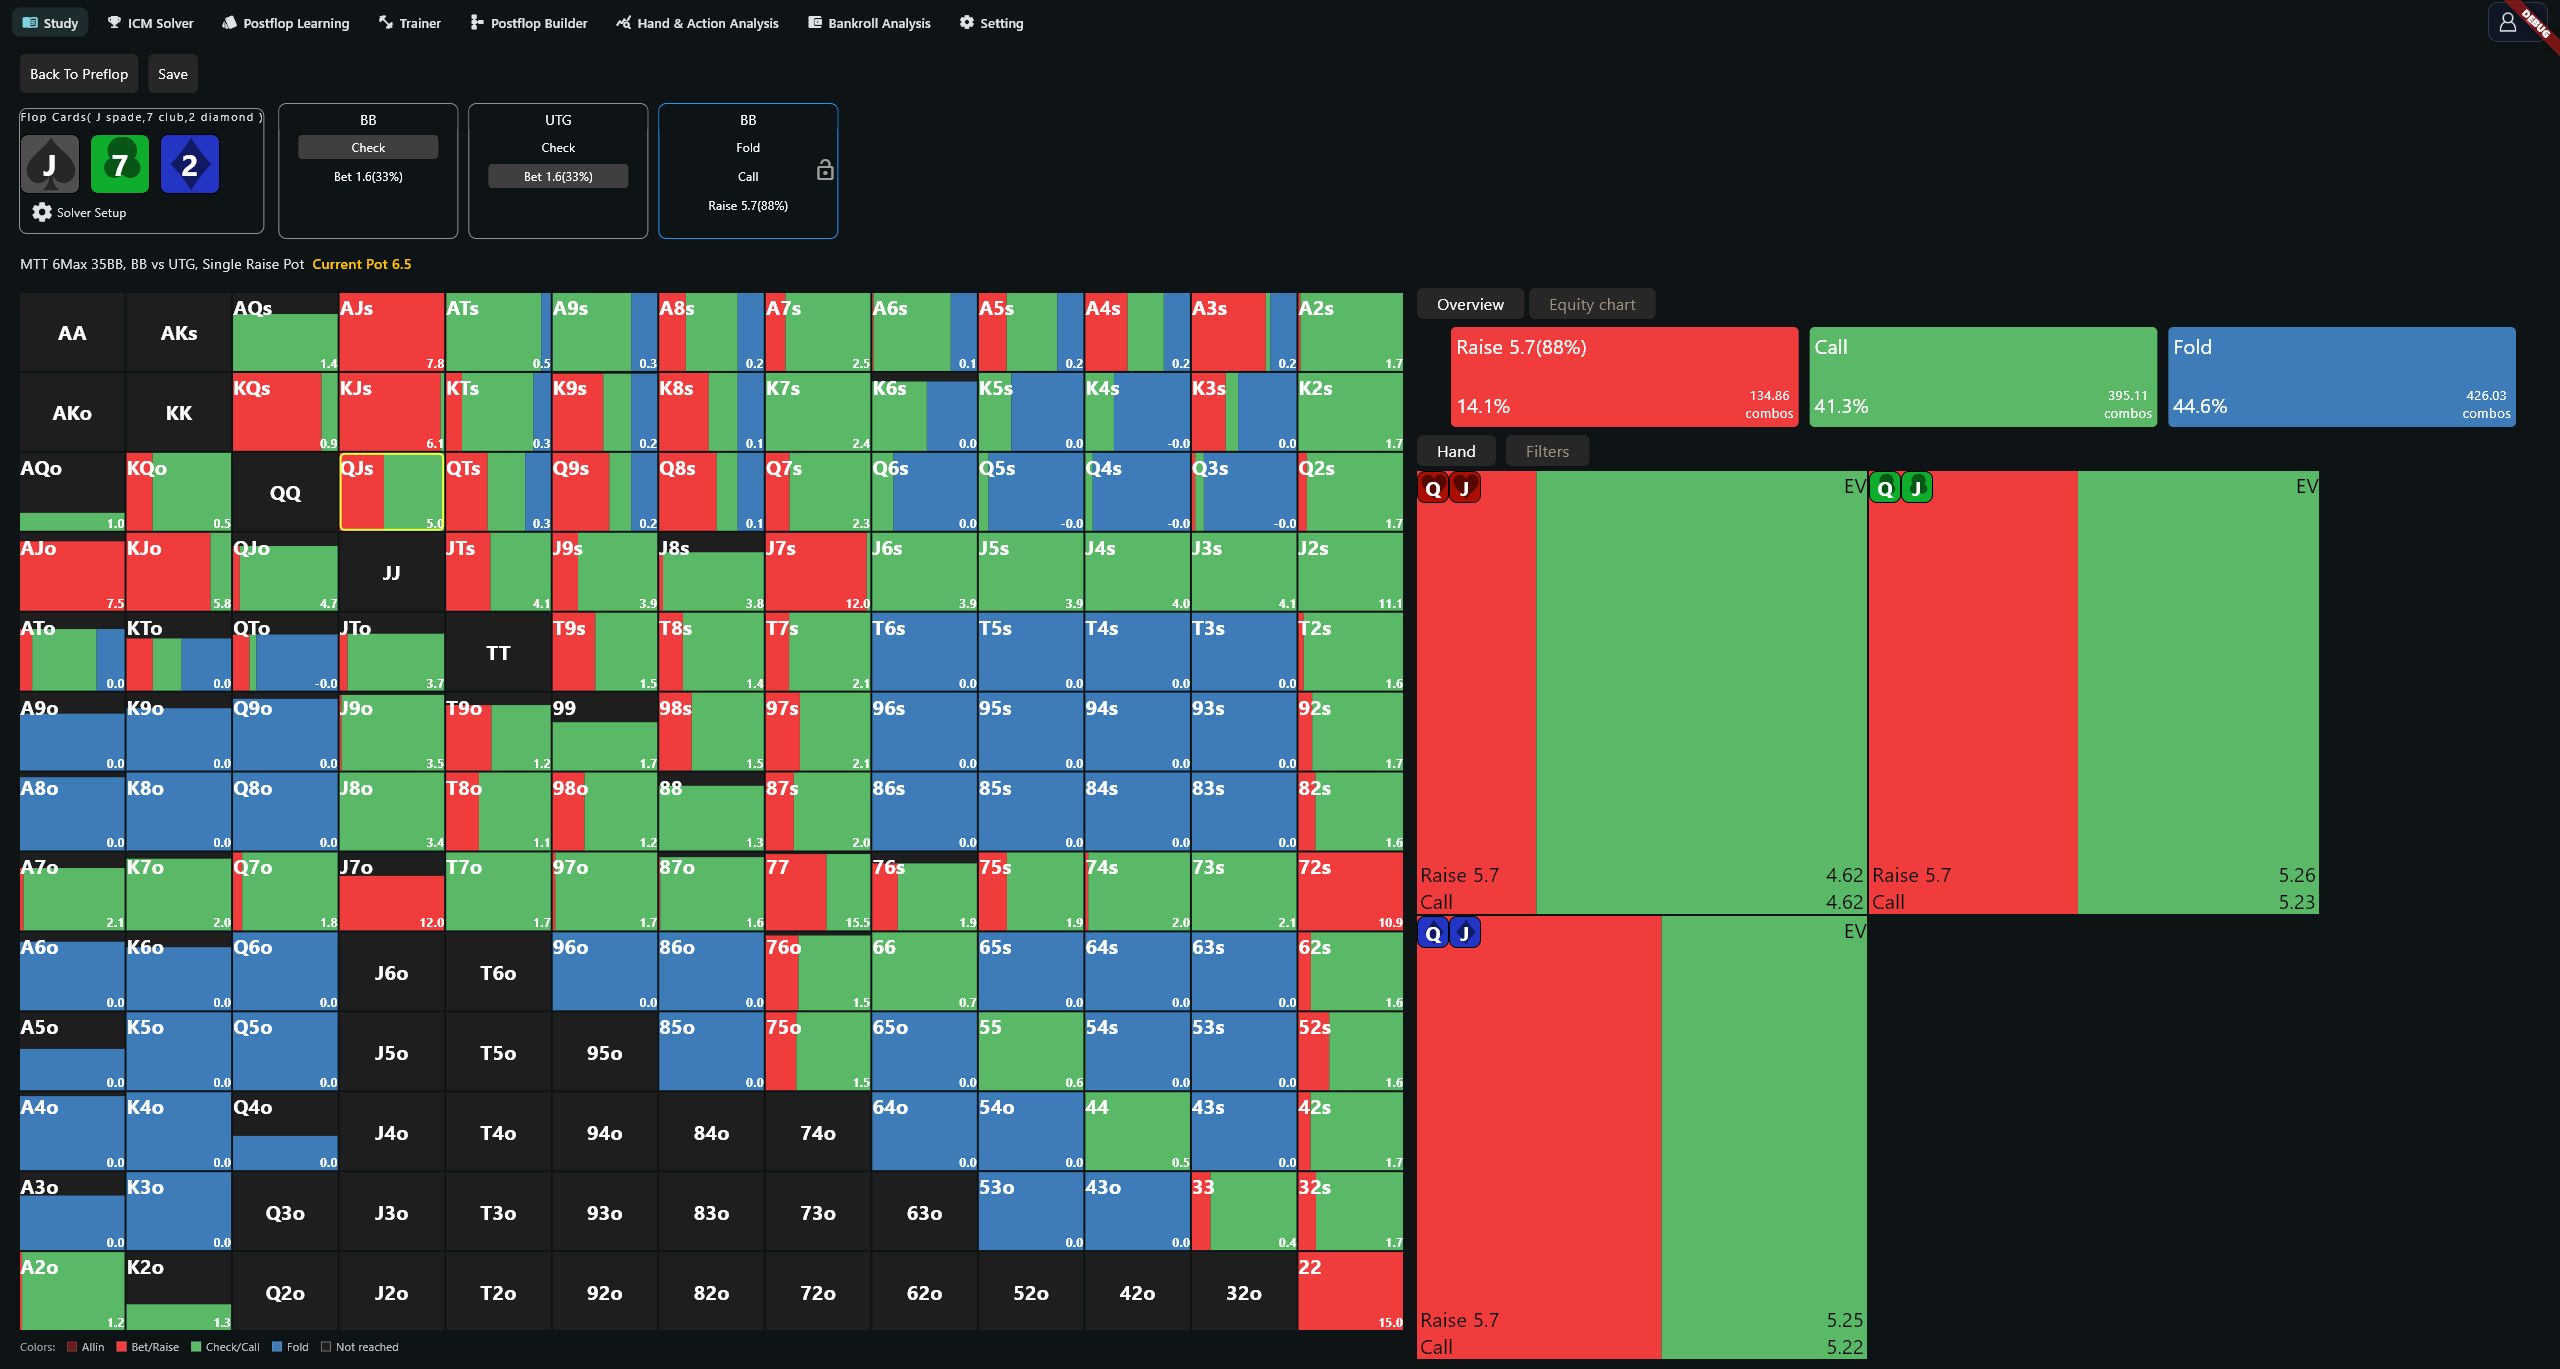Image resolution: width=2560 pixels, height=1369 pixels.
Task: Click the red Q J hearts combo badge
Action: (1449, 488)
